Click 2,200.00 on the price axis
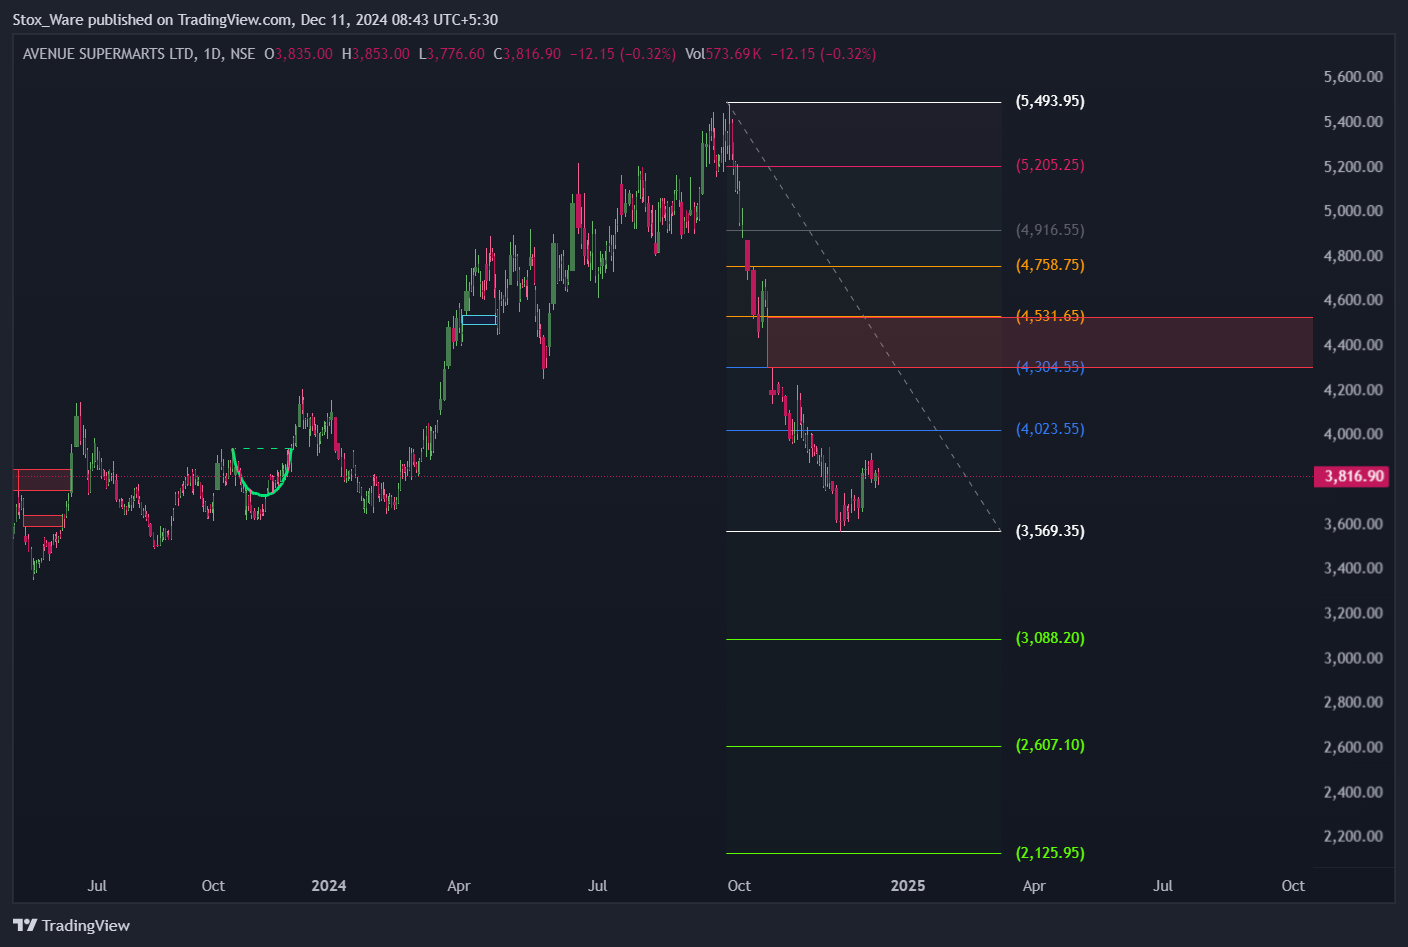Viewport: 1408px width, 947px height. [1353, 836]
